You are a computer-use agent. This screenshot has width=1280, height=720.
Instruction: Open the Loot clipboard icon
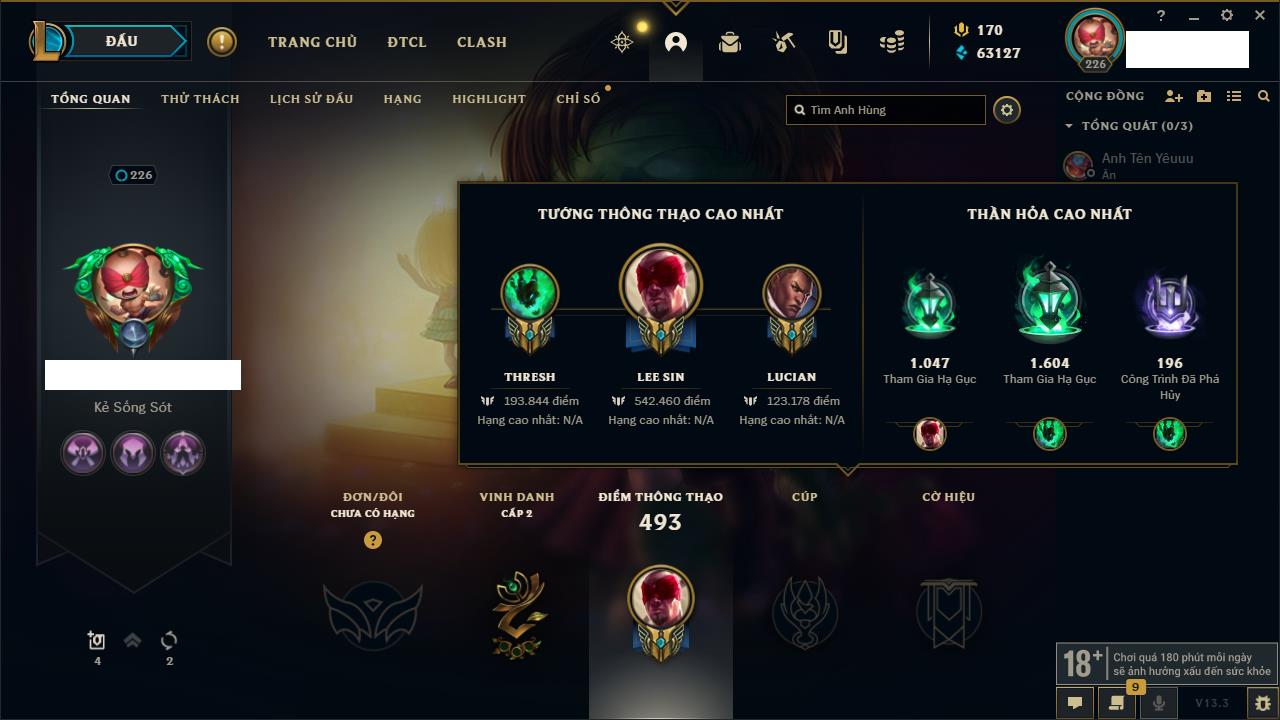tap(837, 42)
